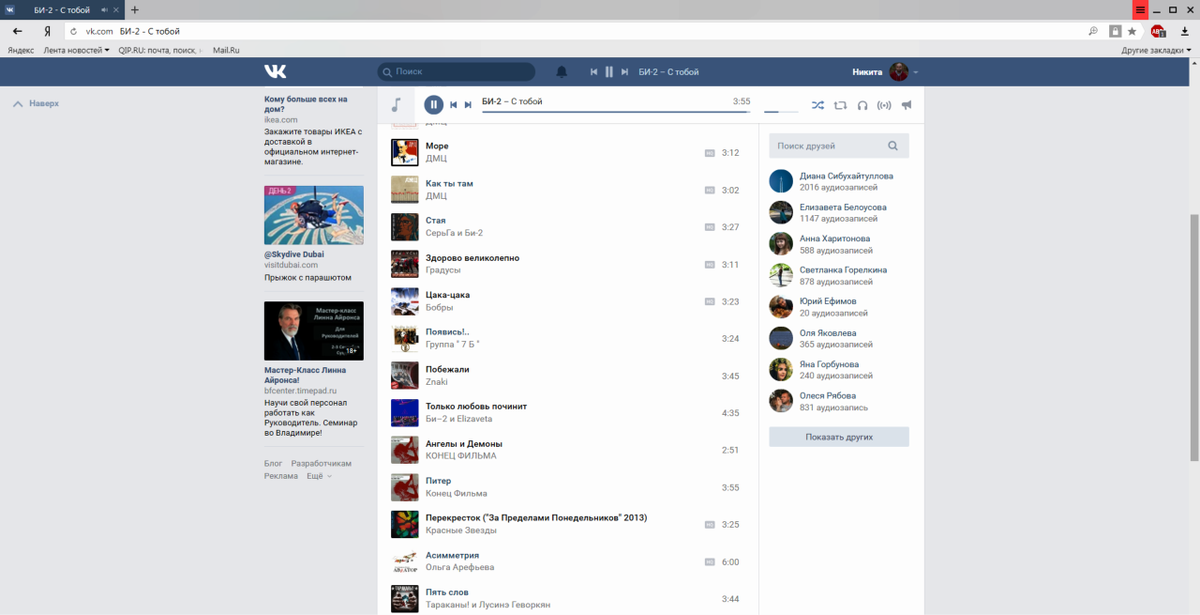Mute the tab via its speaker icon
The width and height of the screenshot is (1200, 615).
(104, 9)
